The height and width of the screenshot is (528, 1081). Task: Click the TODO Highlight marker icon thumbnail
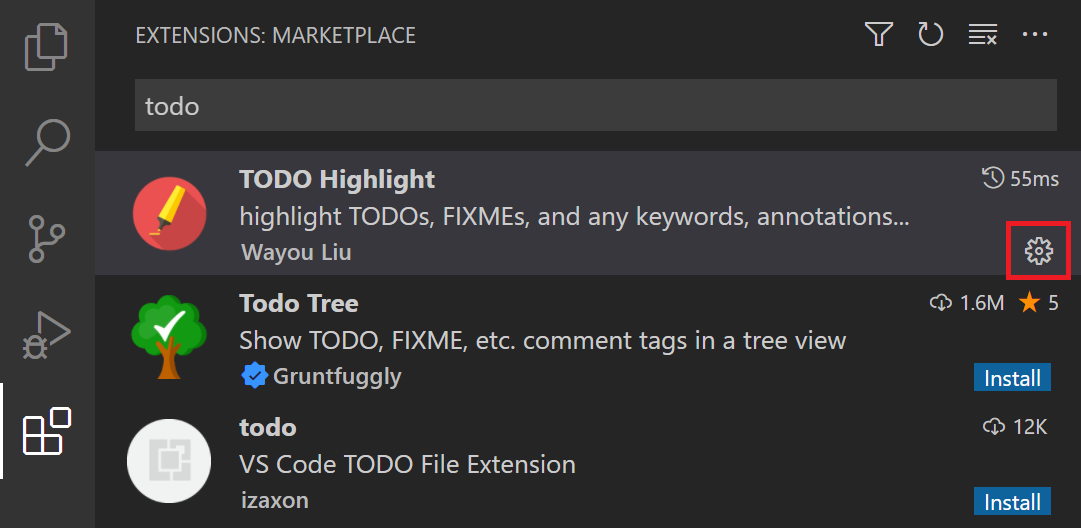(169, 213)
